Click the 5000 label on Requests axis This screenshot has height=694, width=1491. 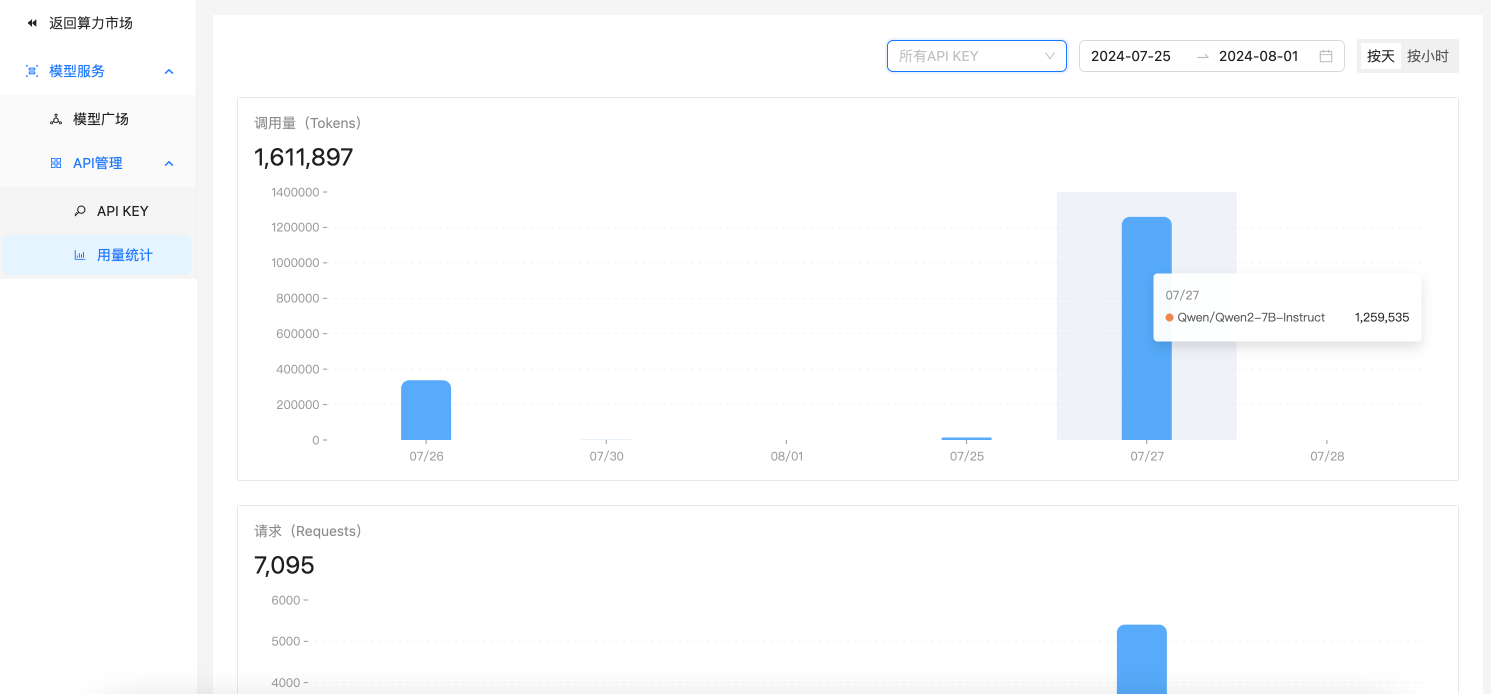point(285,641)
